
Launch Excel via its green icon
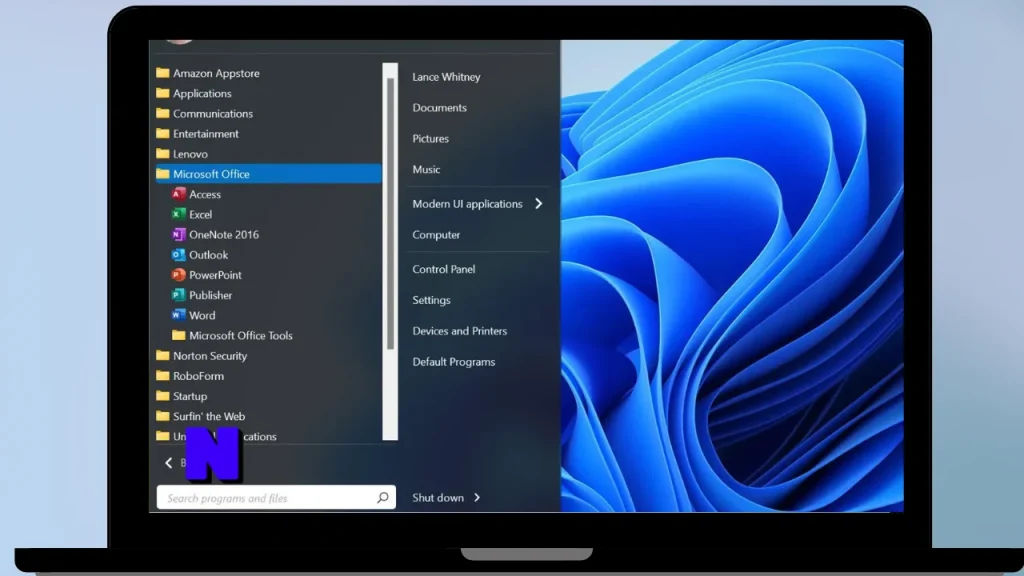click(178, 214)
